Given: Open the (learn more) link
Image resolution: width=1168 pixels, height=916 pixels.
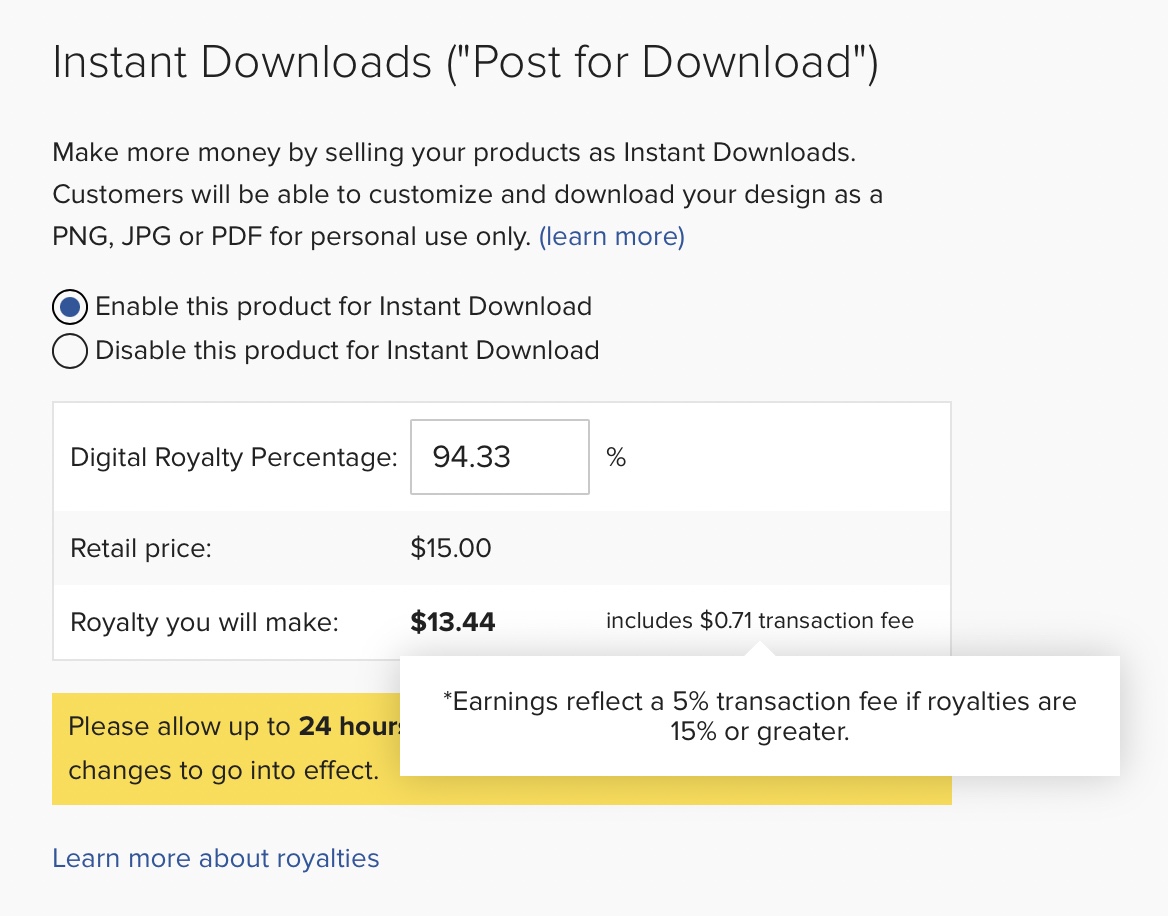Looking at the screenshot, I should (612, 236).
